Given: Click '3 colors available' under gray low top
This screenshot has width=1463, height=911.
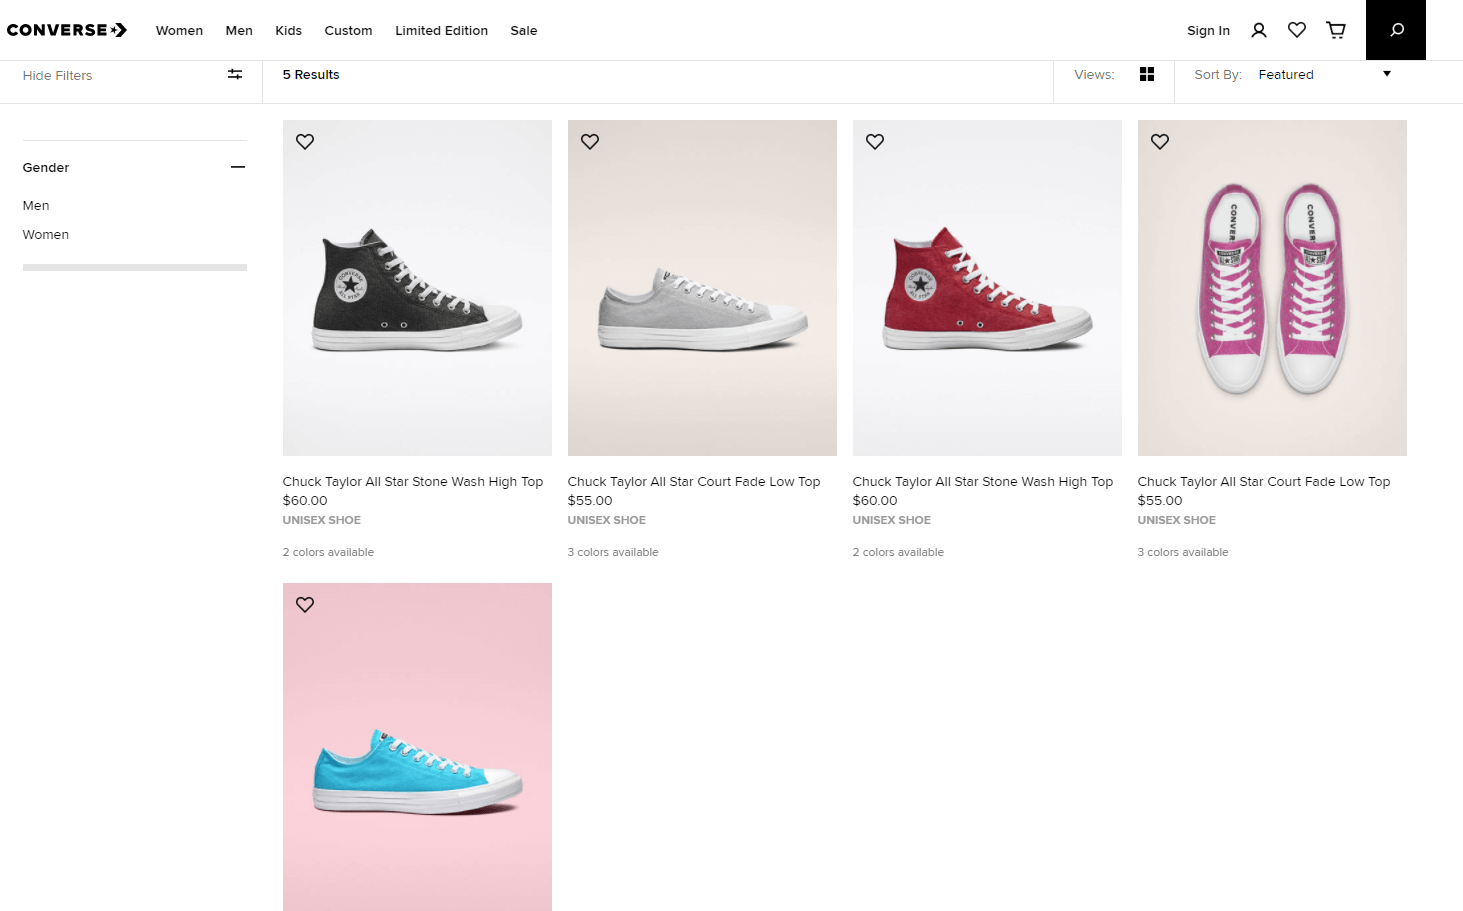Looking at the screenshot, I should 613,552.
